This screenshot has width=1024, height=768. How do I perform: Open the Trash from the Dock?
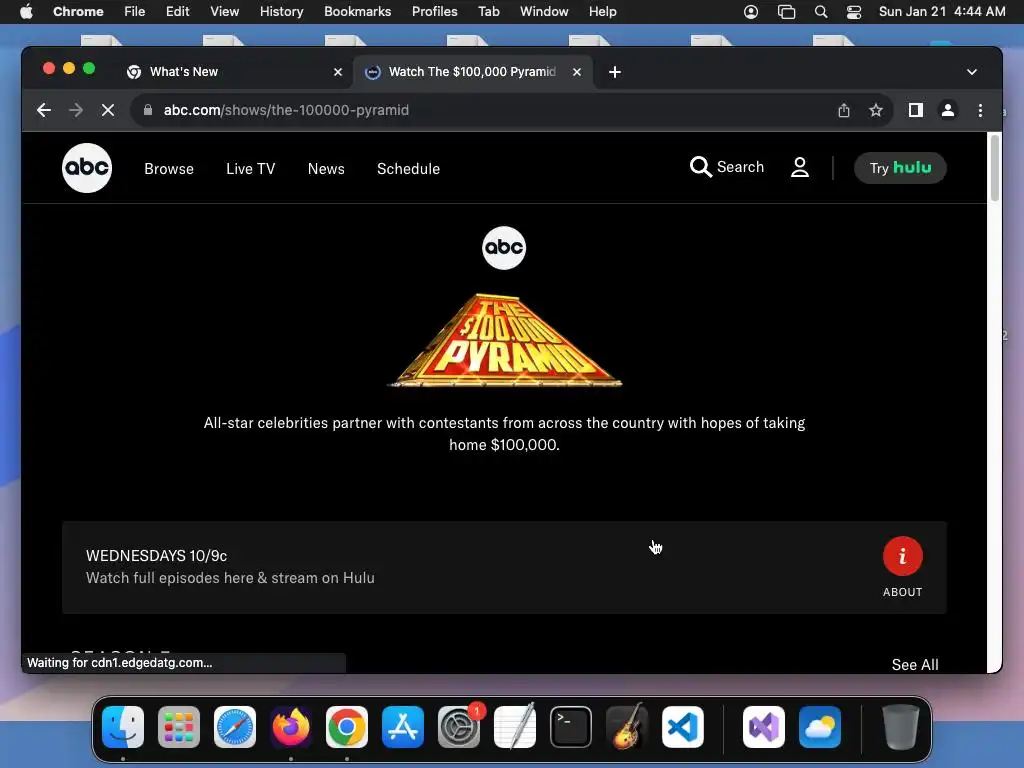pyautogui.click(x=901, y=727)
